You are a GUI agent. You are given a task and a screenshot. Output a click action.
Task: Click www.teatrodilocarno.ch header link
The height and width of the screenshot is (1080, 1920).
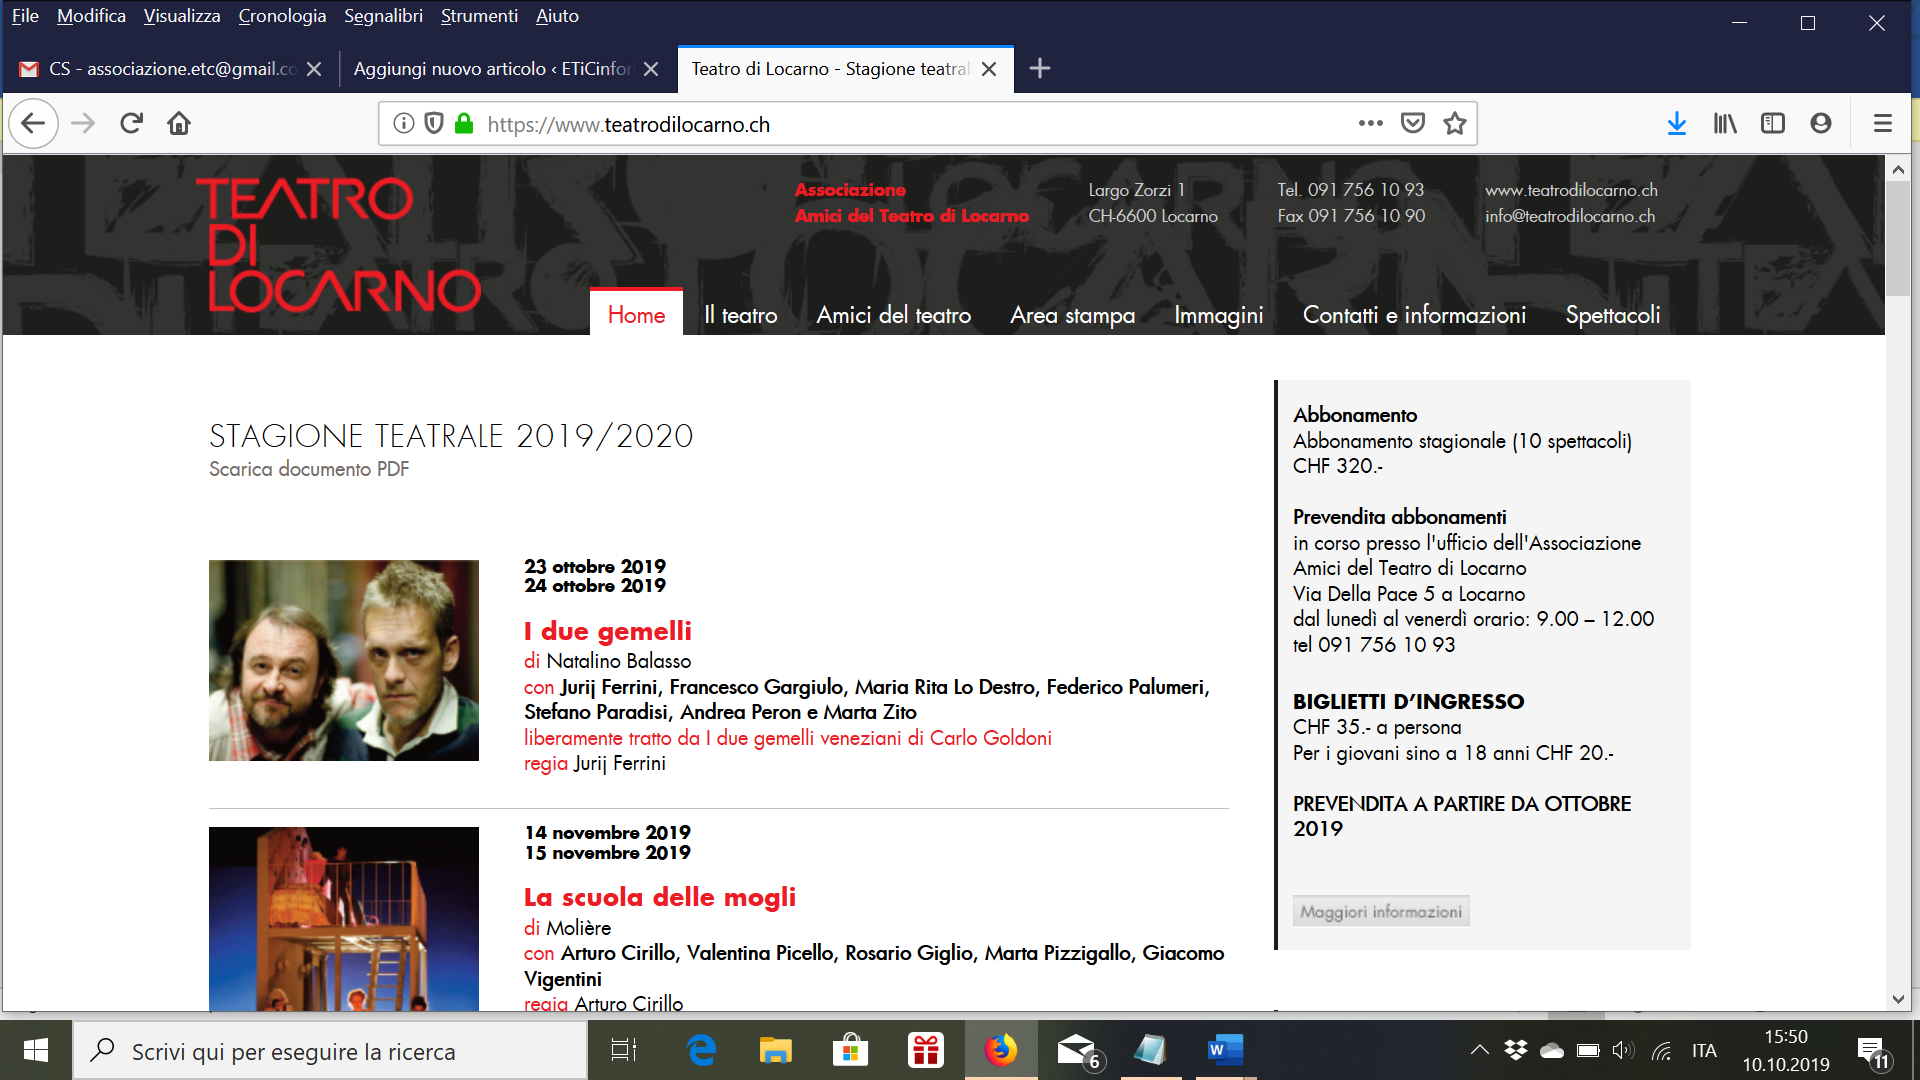[x=1571, y=190]
